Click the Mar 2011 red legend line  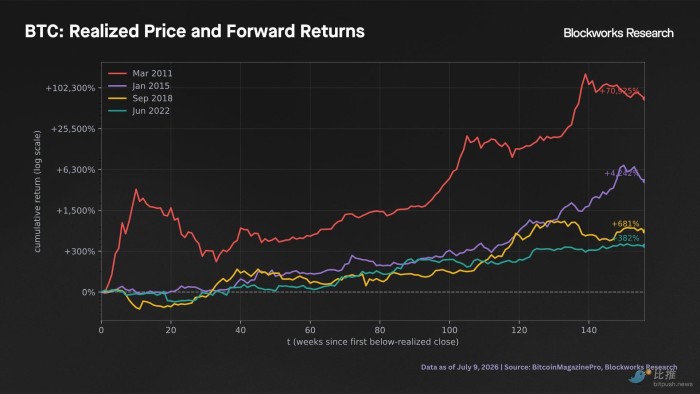pyautogui.click(x=117, y=73)
